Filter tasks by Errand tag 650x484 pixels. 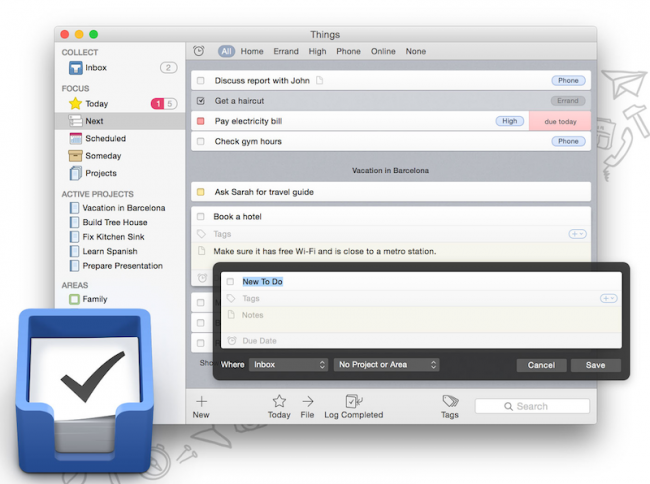pos(286,51)
